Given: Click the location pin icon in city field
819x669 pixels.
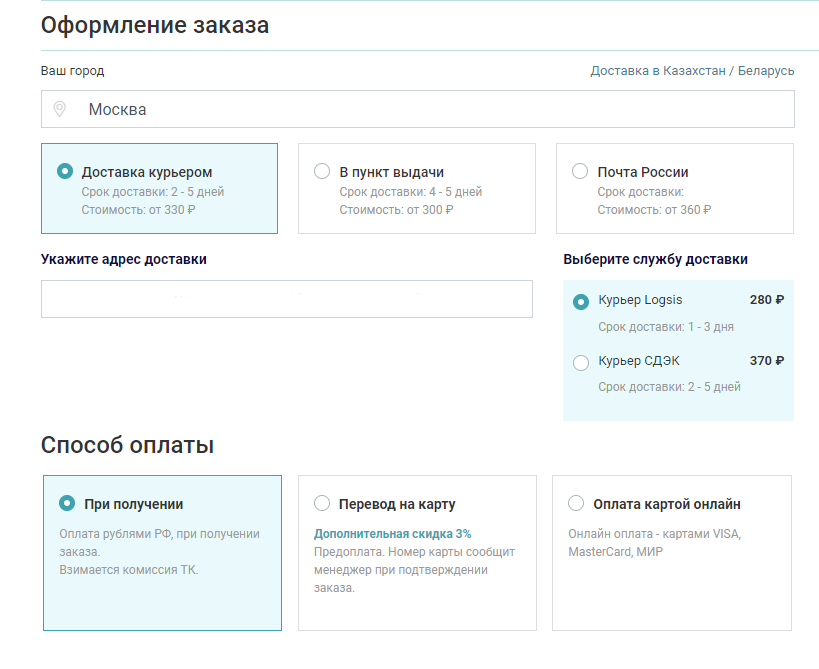Looking at the screenshot, I should (59, 109).
